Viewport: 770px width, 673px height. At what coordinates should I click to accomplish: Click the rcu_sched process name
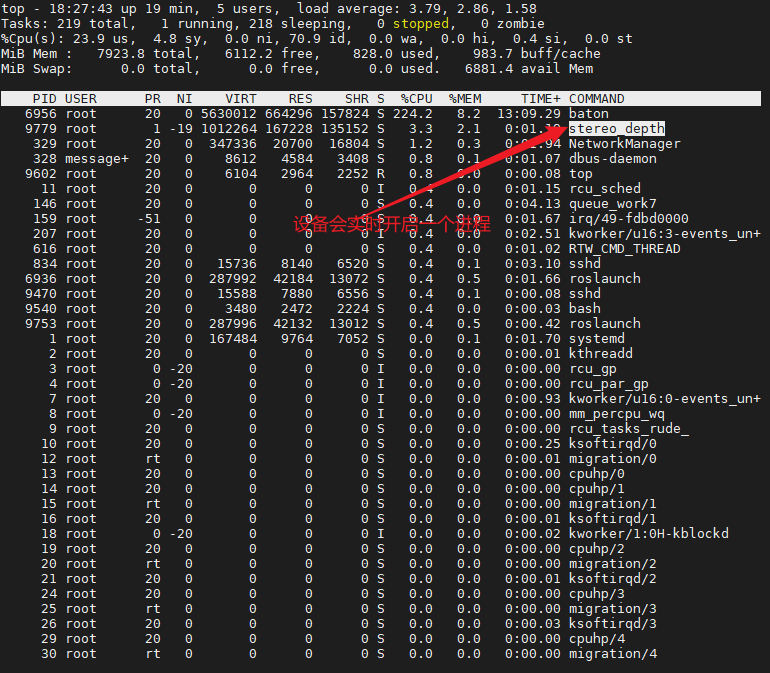click(x=605, y=189)
